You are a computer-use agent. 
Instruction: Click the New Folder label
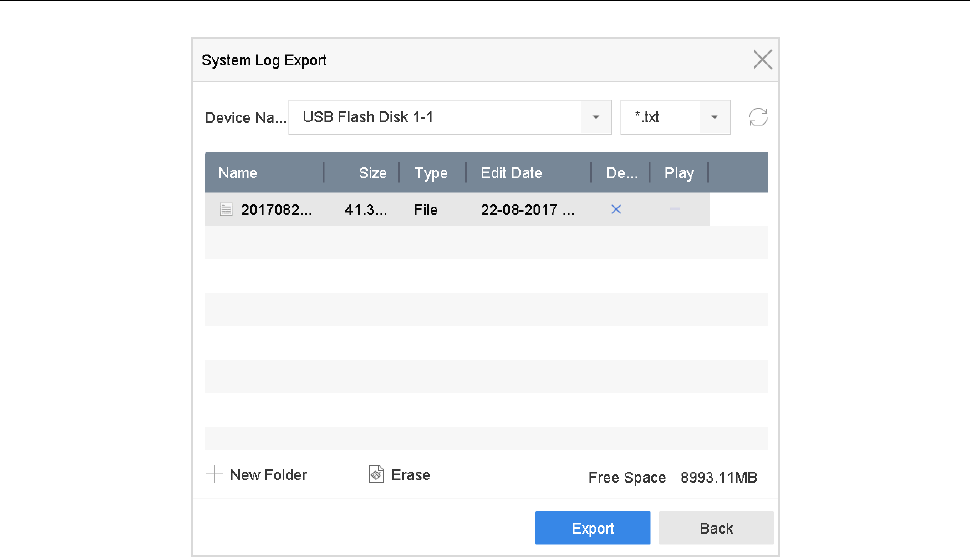point(268,475)
